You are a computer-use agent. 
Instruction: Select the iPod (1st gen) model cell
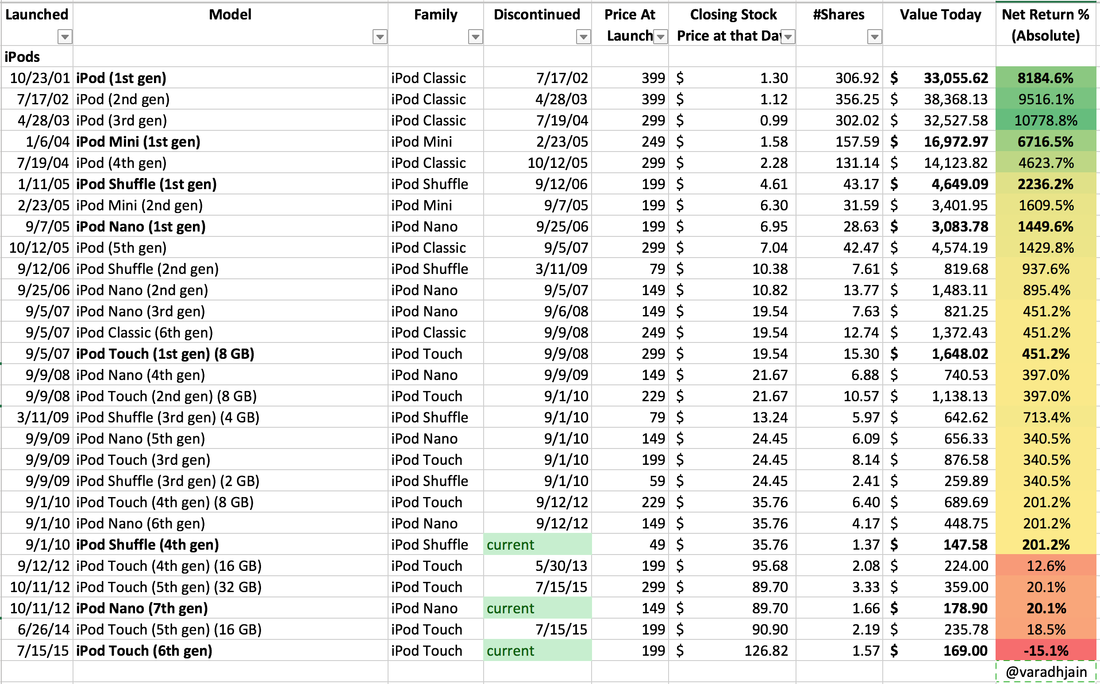[x=121, y=78]
